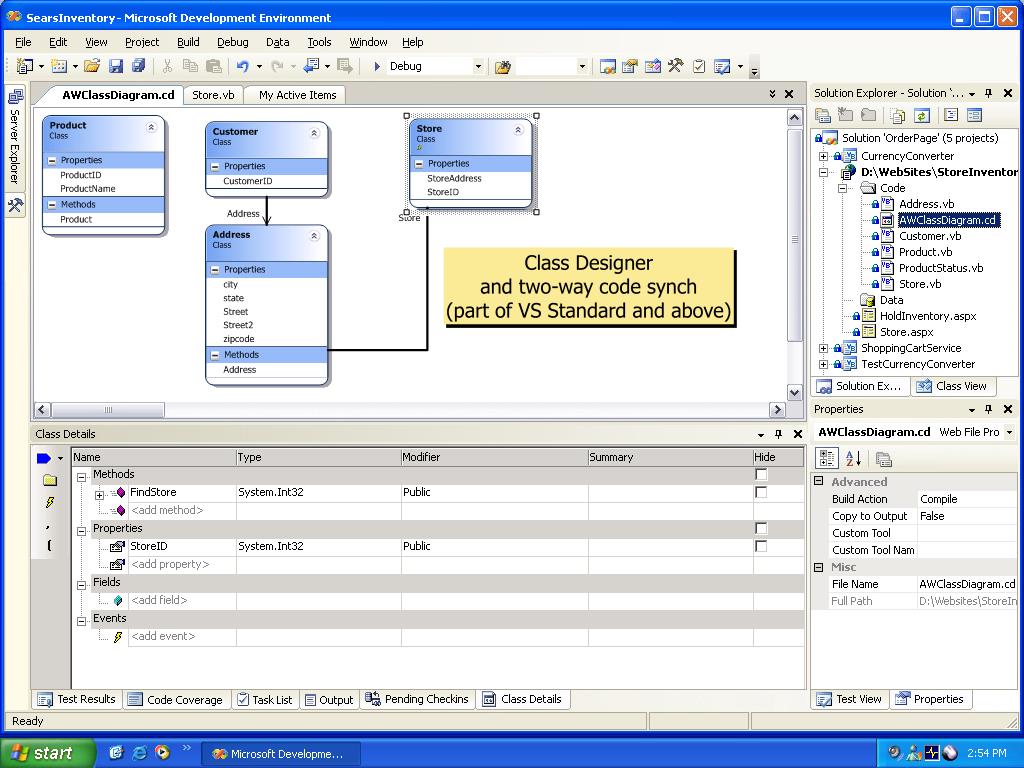Screen dimensions: 1024x768
Task: Click the Save All toolbar icon
Action: [x=138, y=66]
